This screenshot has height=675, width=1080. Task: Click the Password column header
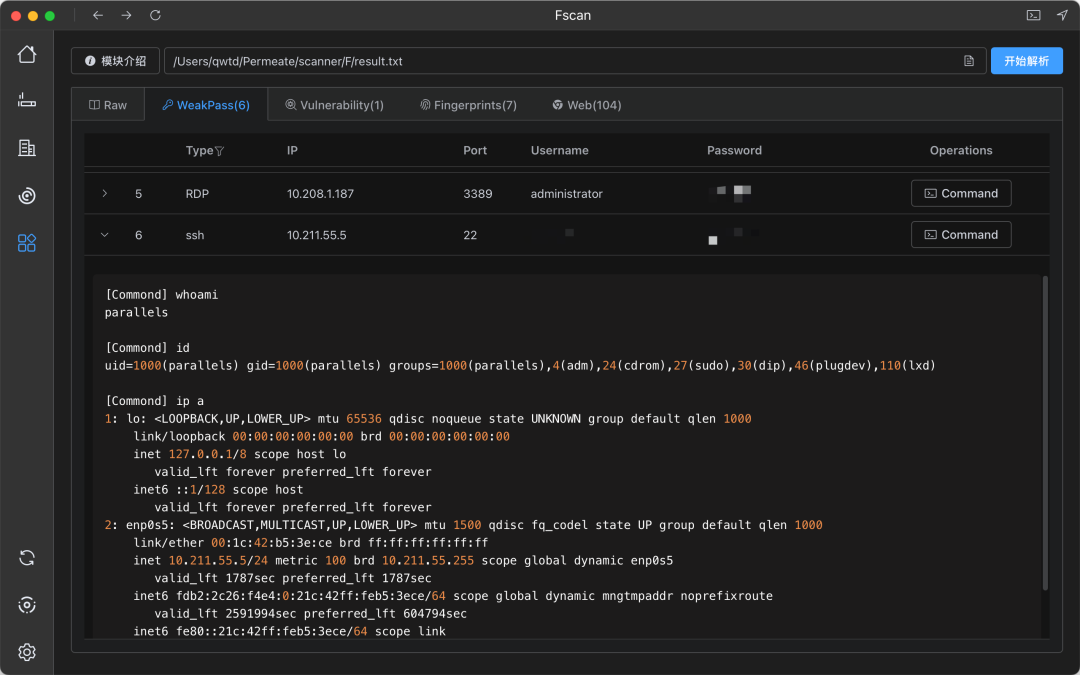coord(734,151)
